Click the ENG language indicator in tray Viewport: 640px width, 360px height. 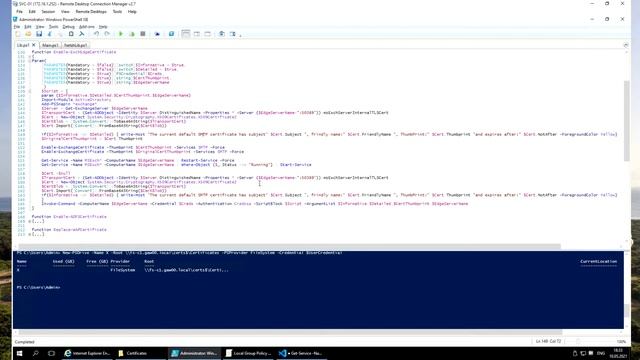(601, 353)
